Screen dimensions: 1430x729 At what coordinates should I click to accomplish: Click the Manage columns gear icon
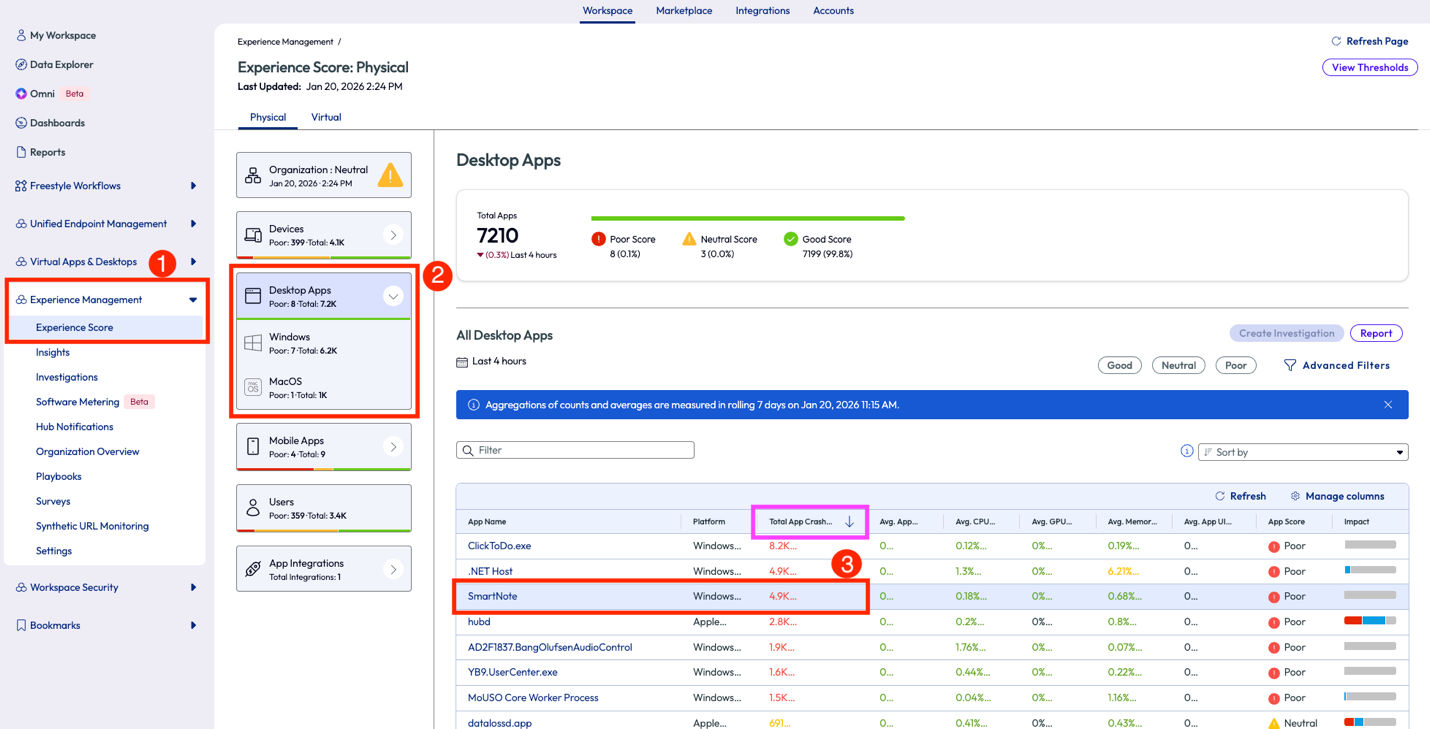tap(1295, 496)
